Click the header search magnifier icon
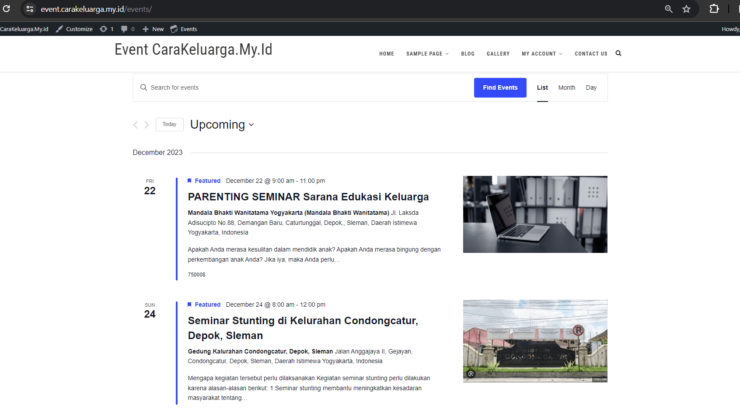Screen dimensions: 740x420 pyautogui.click(x=618, y=53)
